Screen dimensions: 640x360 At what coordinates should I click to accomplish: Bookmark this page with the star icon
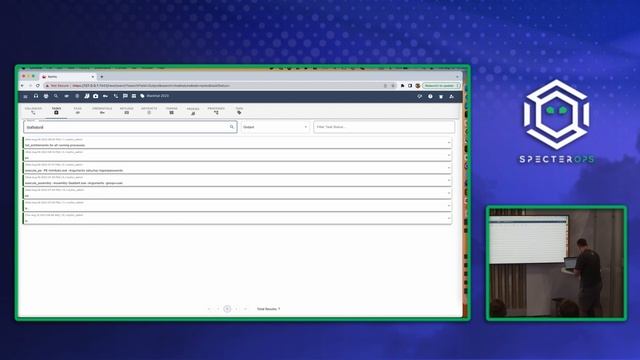393,86
